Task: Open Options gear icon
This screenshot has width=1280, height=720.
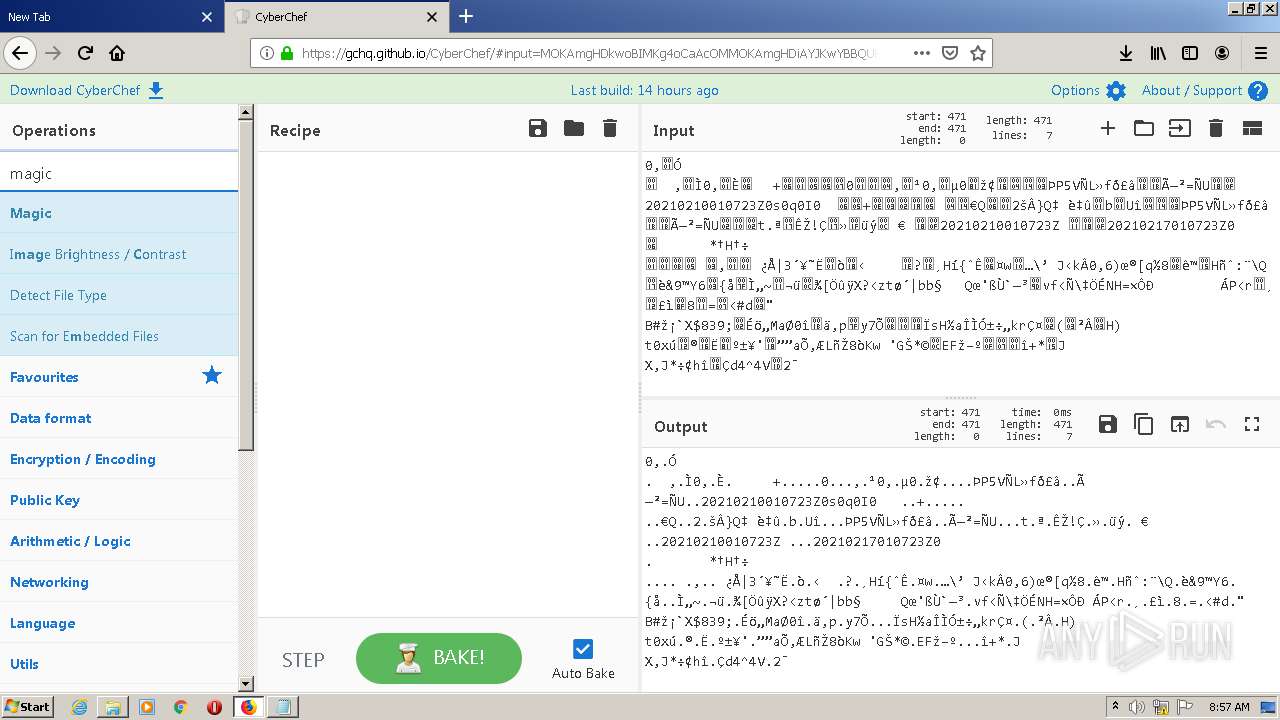Action: pyautogui.click(x=1116, y=91)
